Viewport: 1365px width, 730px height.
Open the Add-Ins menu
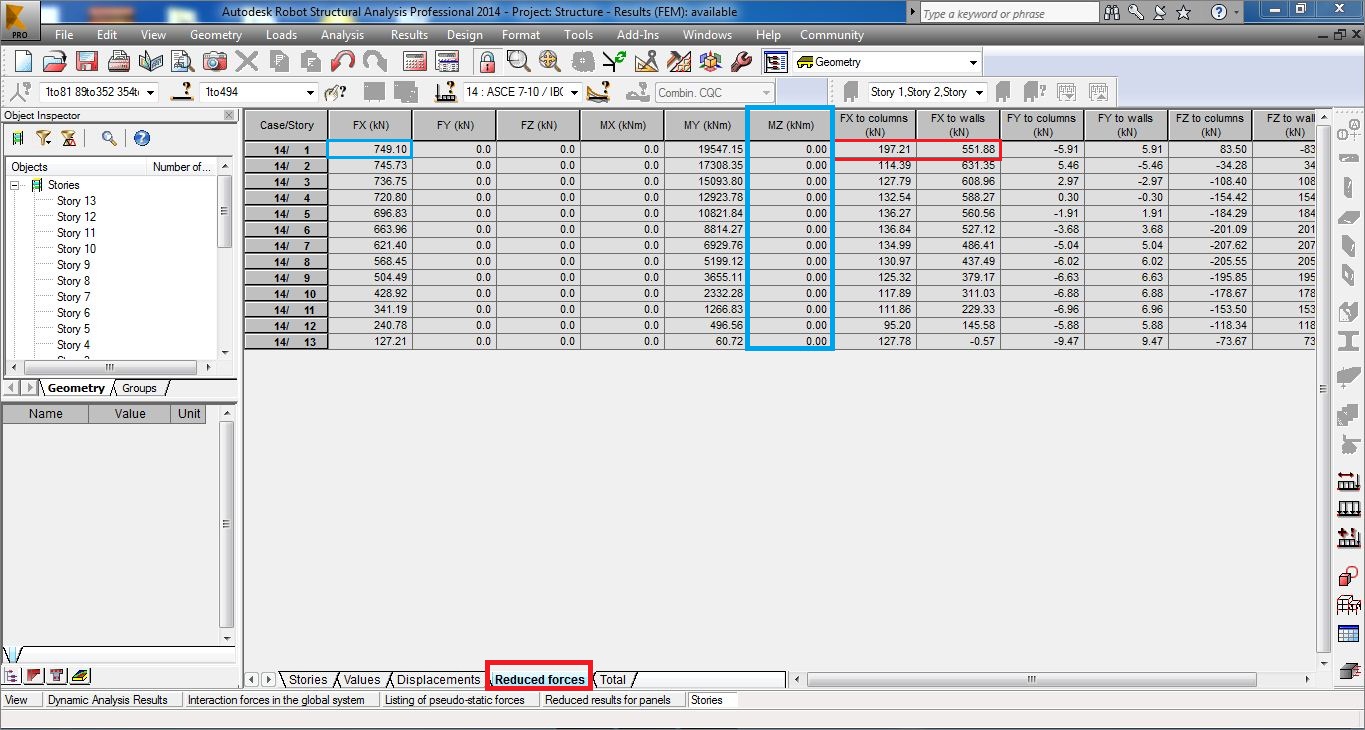[x=638, y=34]
